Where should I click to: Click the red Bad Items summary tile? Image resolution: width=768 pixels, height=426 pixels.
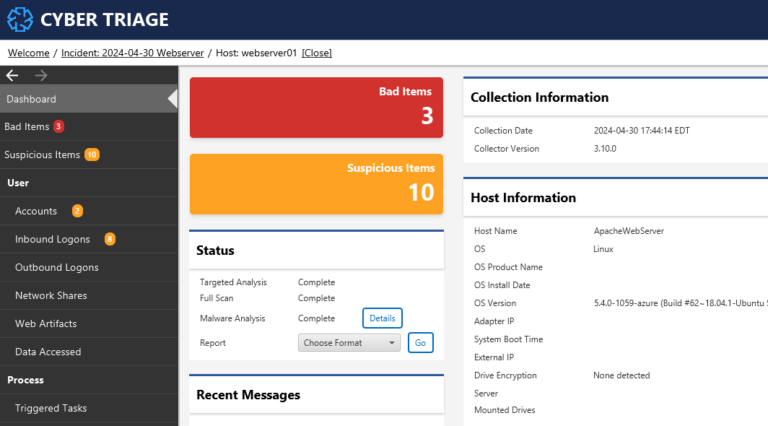[317, 106]
